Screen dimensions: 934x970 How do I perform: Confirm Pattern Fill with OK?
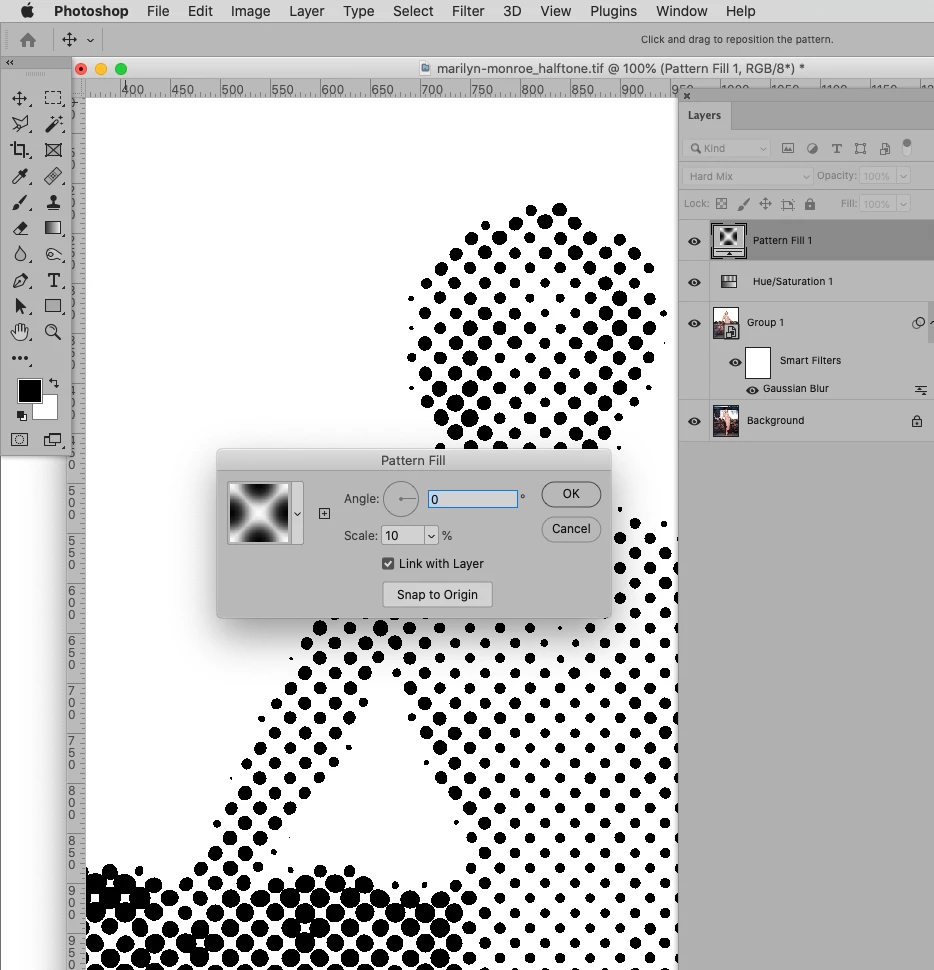571,494
